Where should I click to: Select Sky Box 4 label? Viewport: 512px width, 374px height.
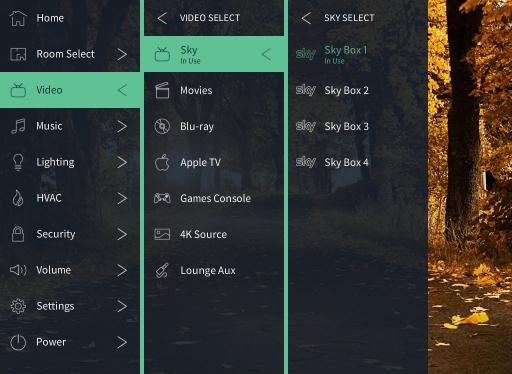tap(347, 162)
